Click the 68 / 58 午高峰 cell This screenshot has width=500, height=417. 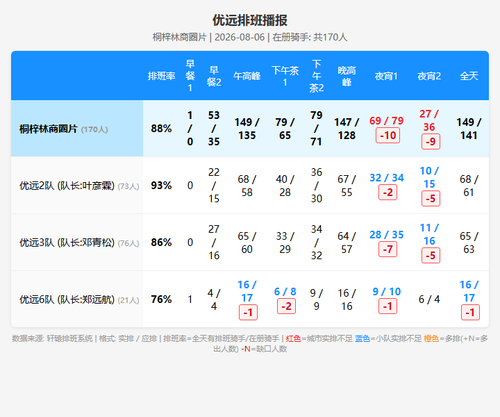(x=247, y=186)
